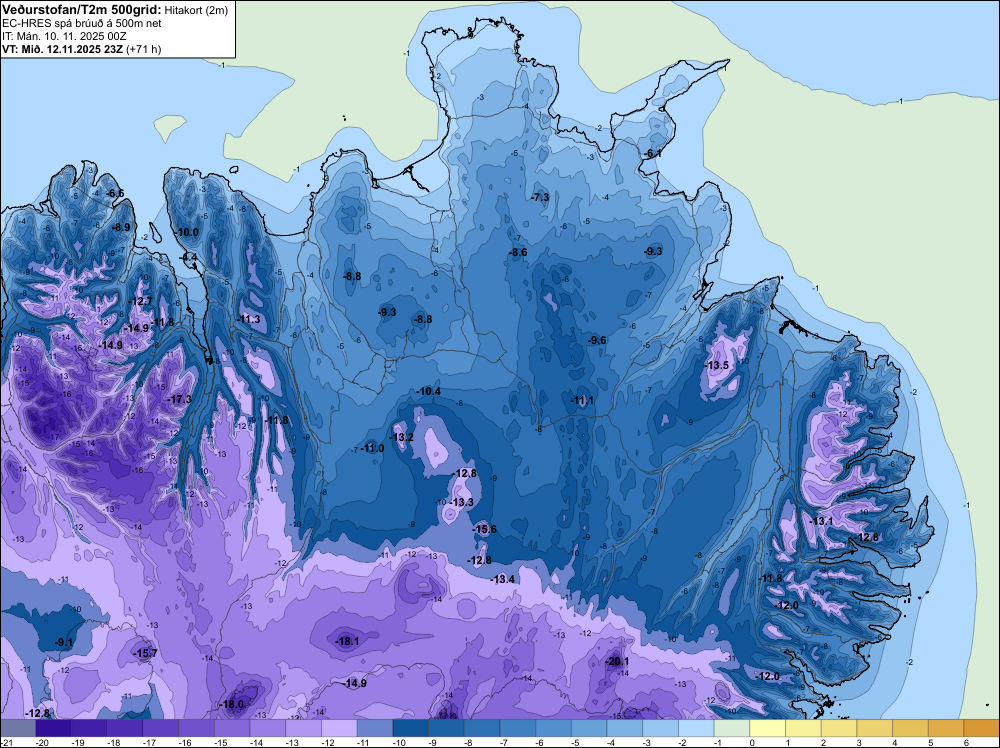
Task: Click the -7.3 temperature value
Action: (540, 197)
